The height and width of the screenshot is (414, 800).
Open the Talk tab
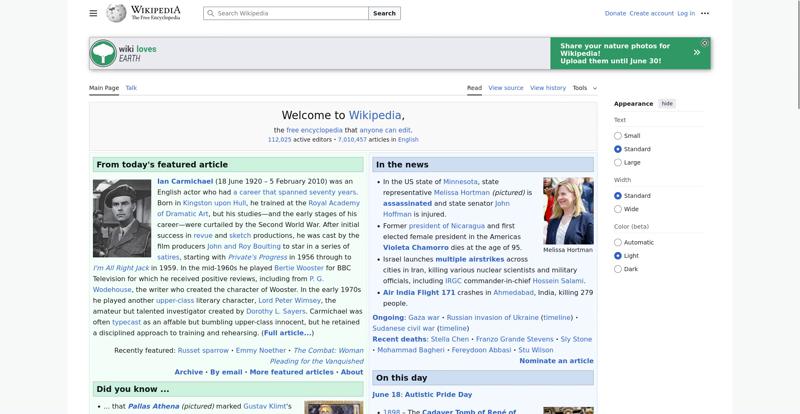(x=131, y=88)
